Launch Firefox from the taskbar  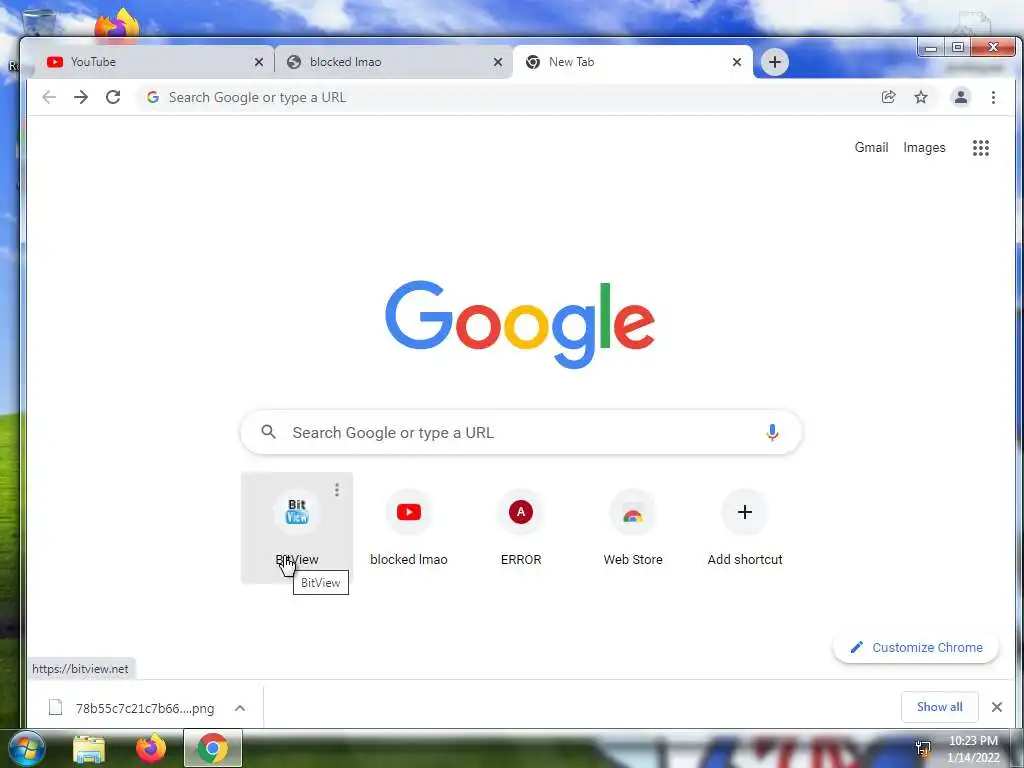coord(151,748)
